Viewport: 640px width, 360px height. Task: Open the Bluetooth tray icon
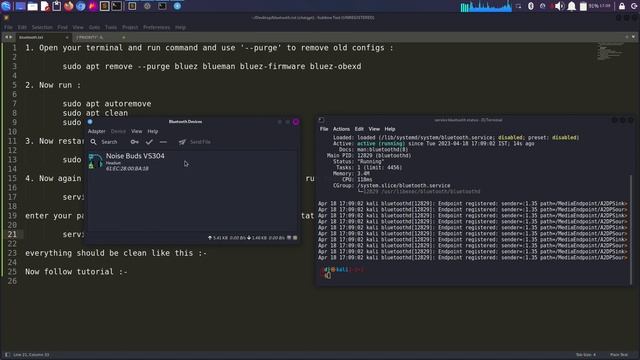pos(531,6)
